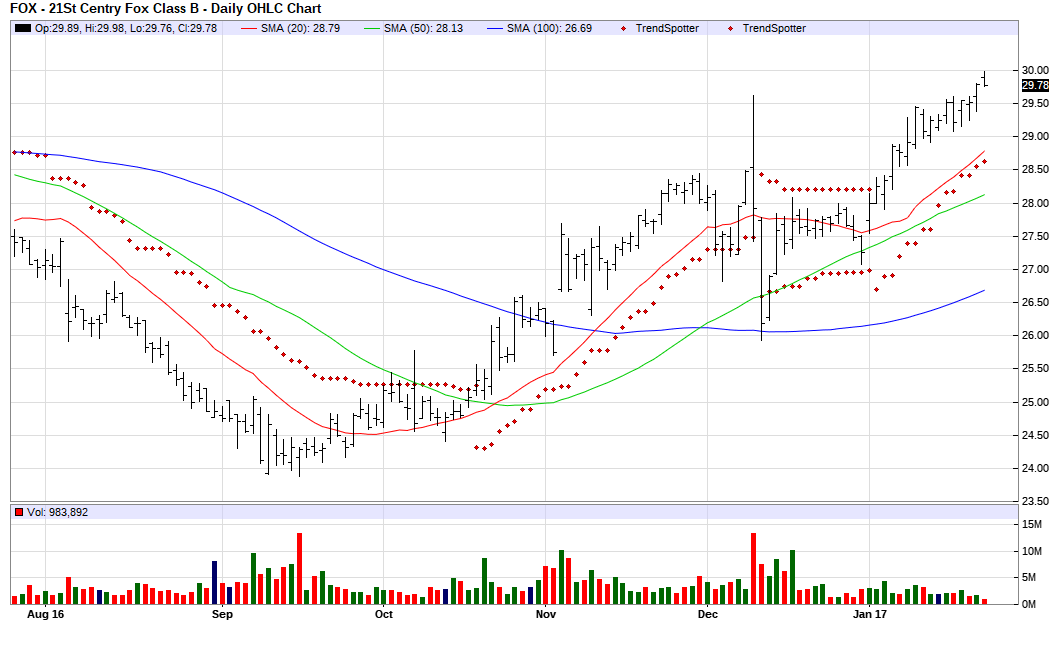1060x645 pixels.
Task: Click the 26.00 price axis label
Action: (x=1035, y=335)
